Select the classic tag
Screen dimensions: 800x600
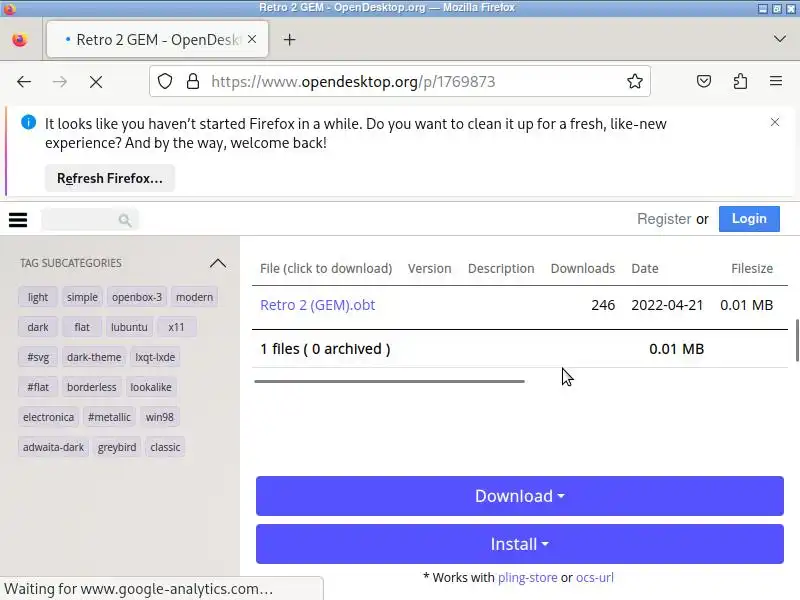[165, 447]
